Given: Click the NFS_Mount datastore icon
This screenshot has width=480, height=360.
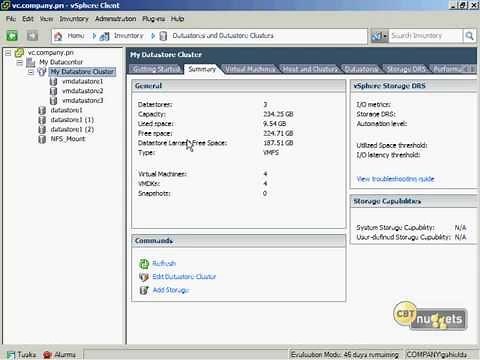Looking at the screenshot, I should 42,139.
